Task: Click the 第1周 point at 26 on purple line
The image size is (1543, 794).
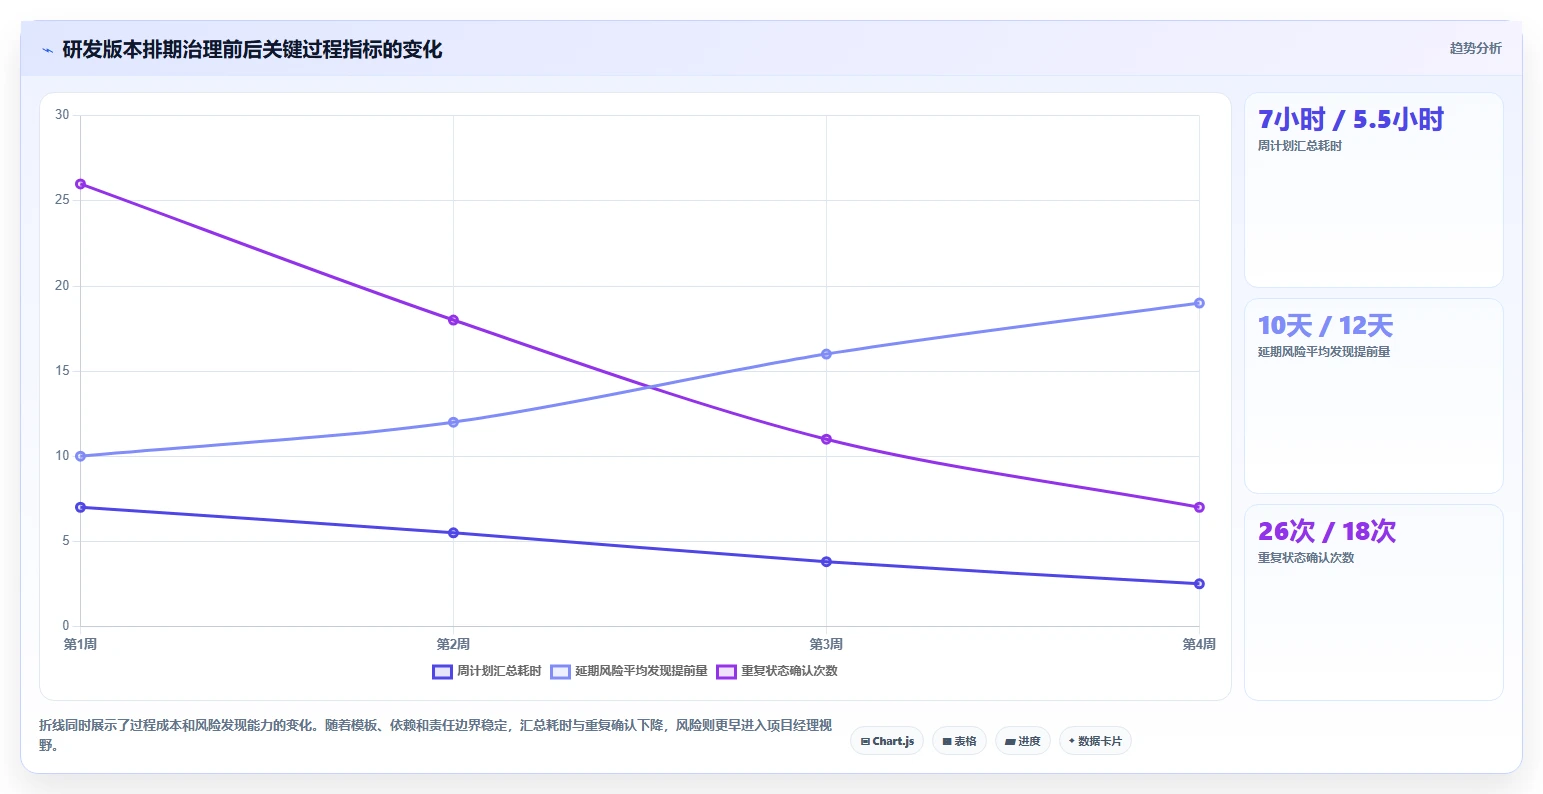Action: [80, 184]
